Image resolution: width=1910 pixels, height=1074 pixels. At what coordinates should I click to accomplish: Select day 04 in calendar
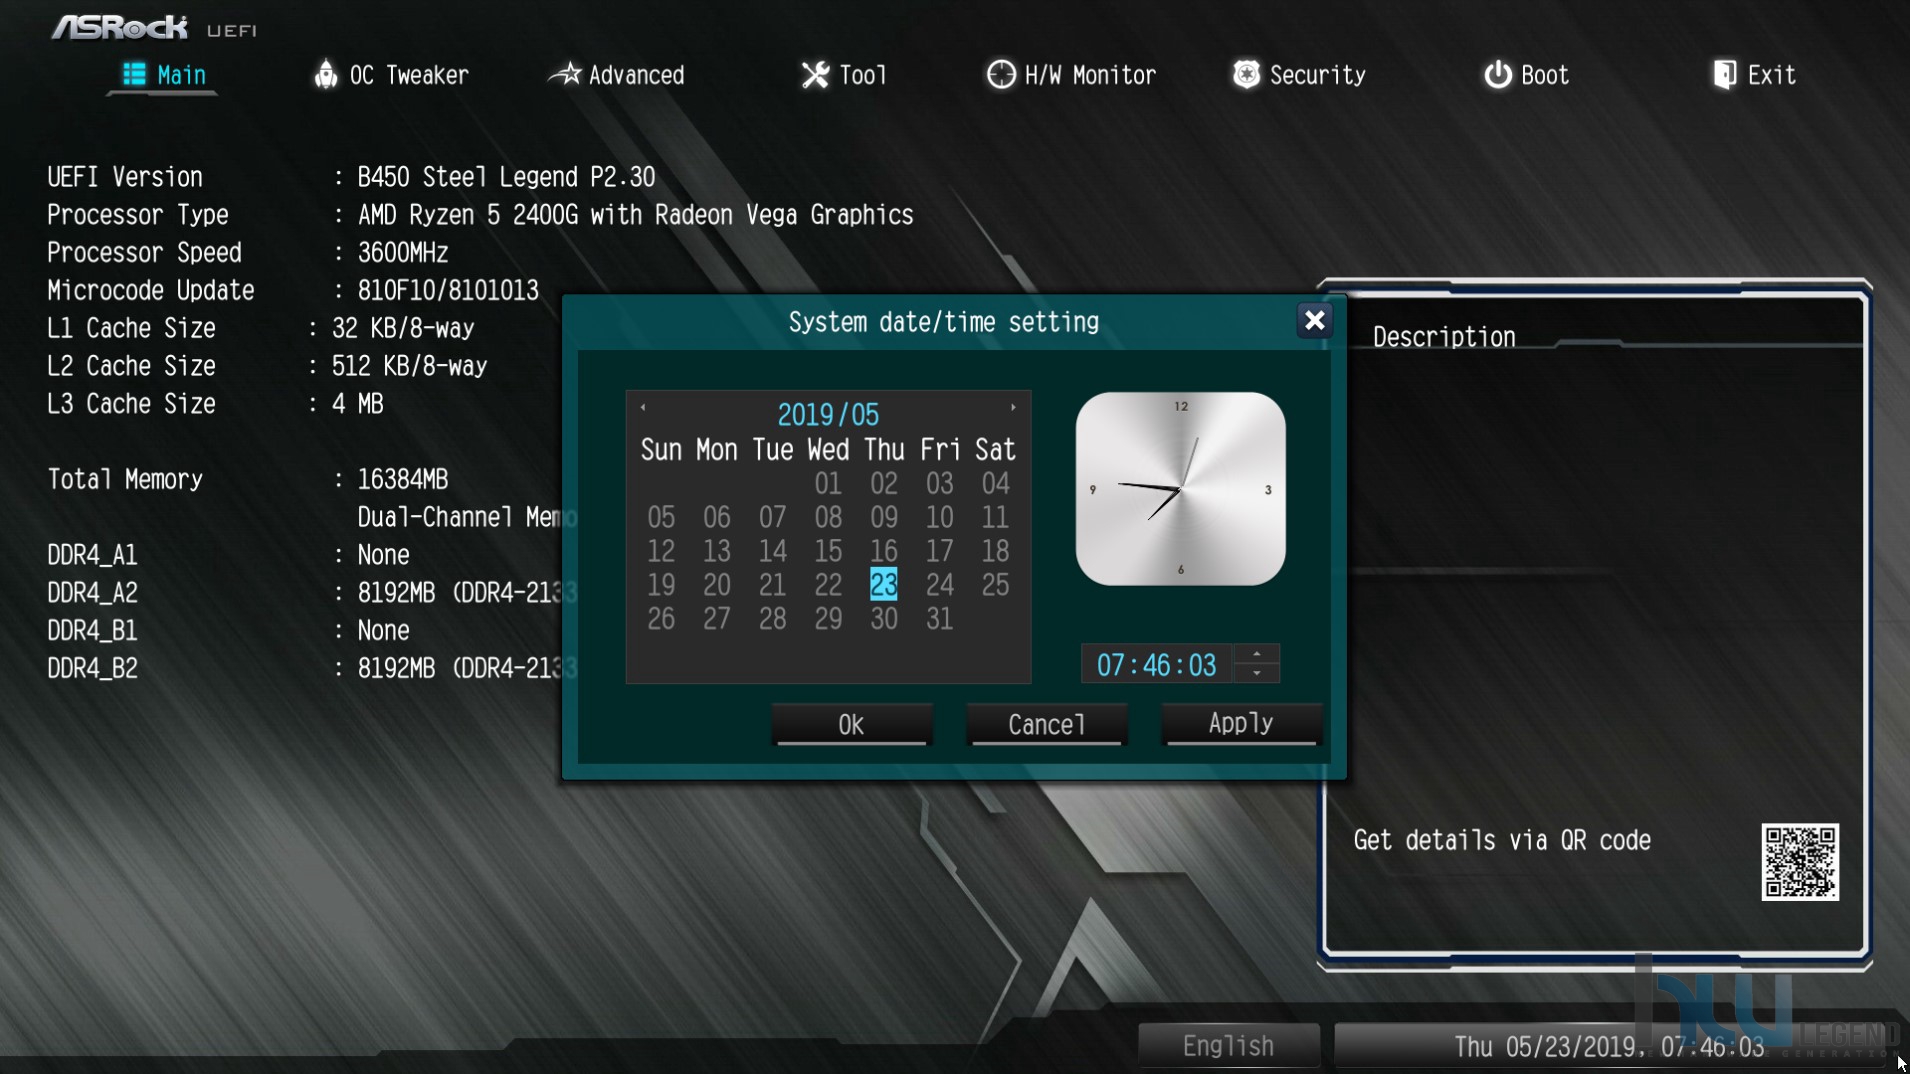[x=995, y=484]
